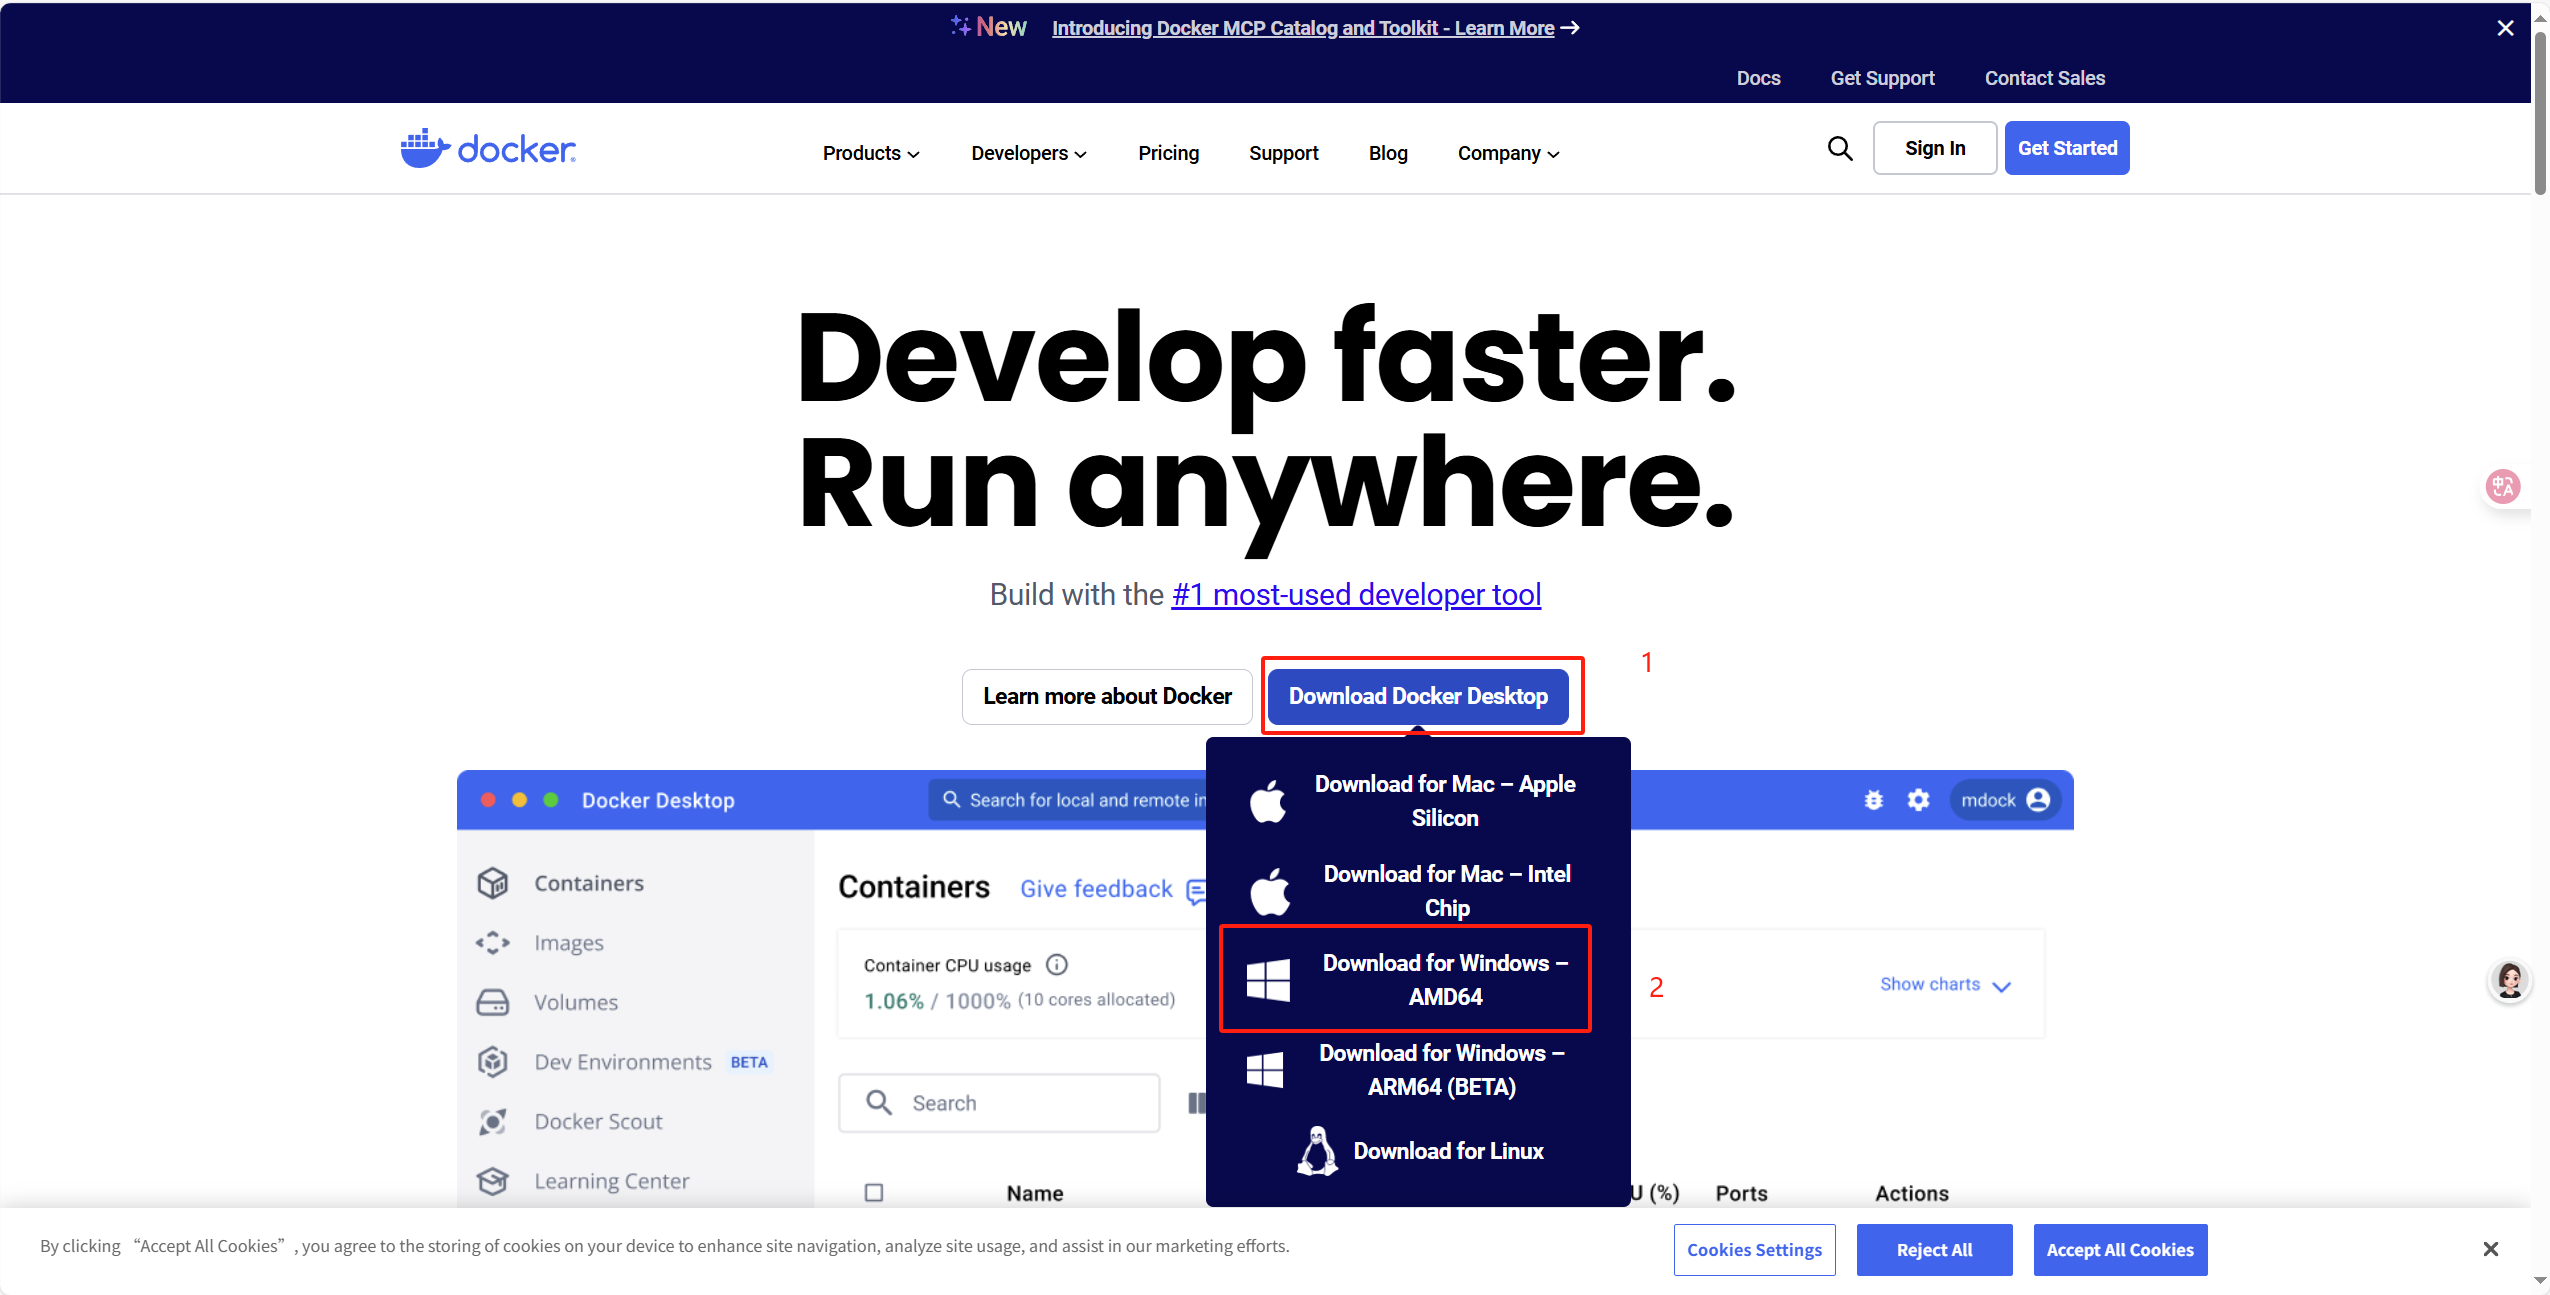This screenshot has height=1295, width=2550.
Task: Open site search magnifier icon
Action: tap(1839, 149)
